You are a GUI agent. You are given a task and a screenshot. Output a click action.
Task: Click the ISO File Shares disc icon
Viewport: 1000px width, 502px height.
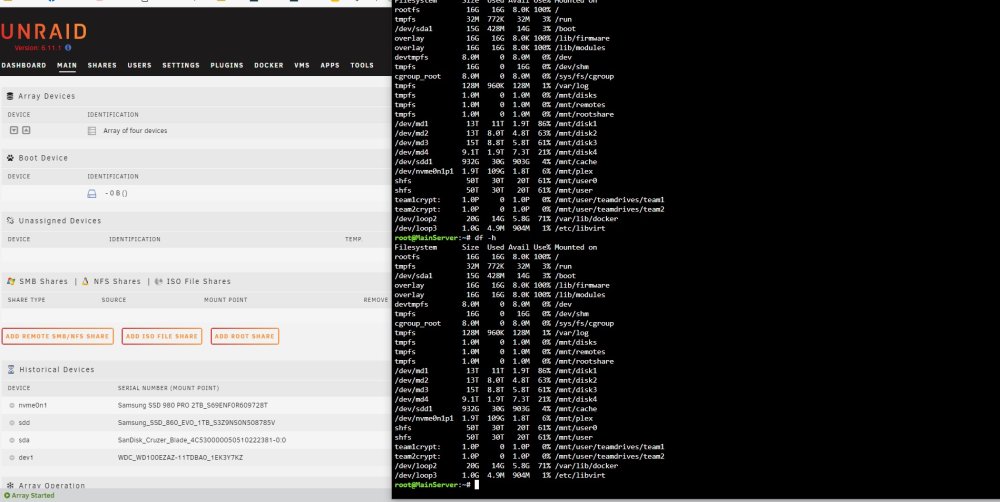coord(158,281)
